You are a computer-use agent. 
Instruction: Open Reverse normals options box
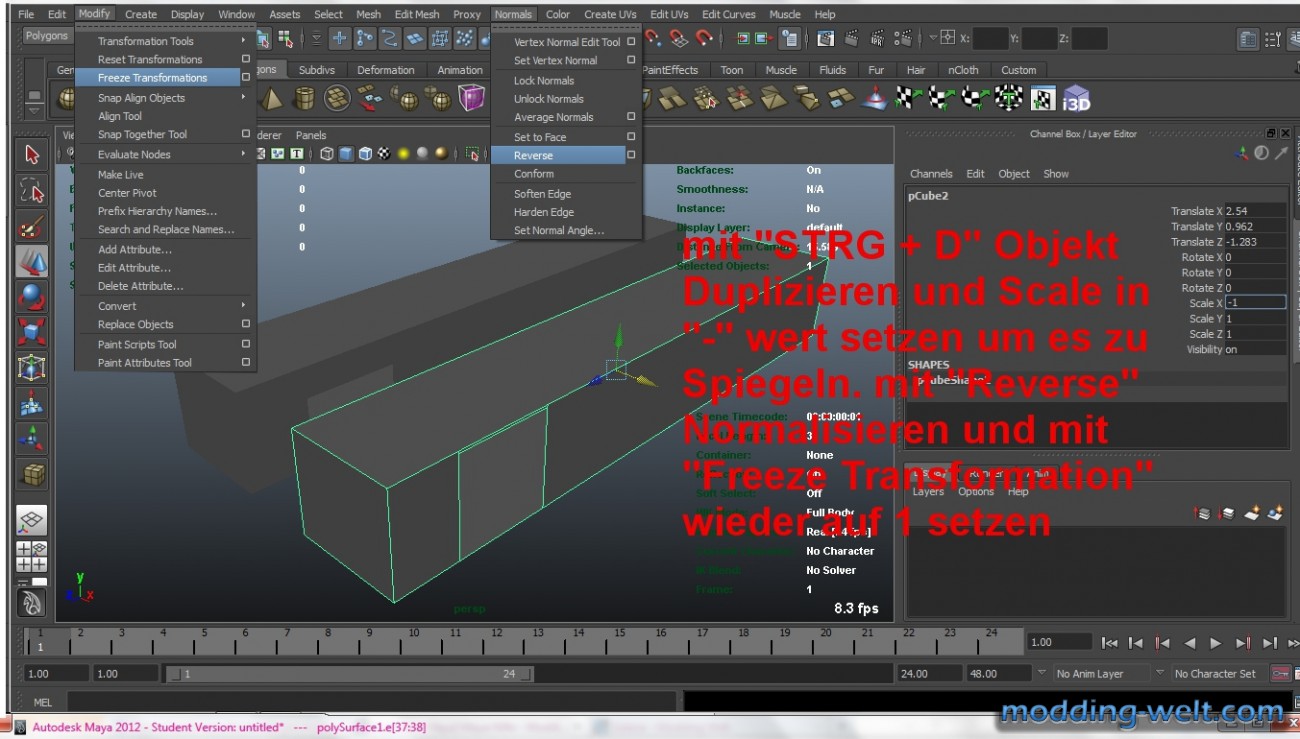[631, 155]
